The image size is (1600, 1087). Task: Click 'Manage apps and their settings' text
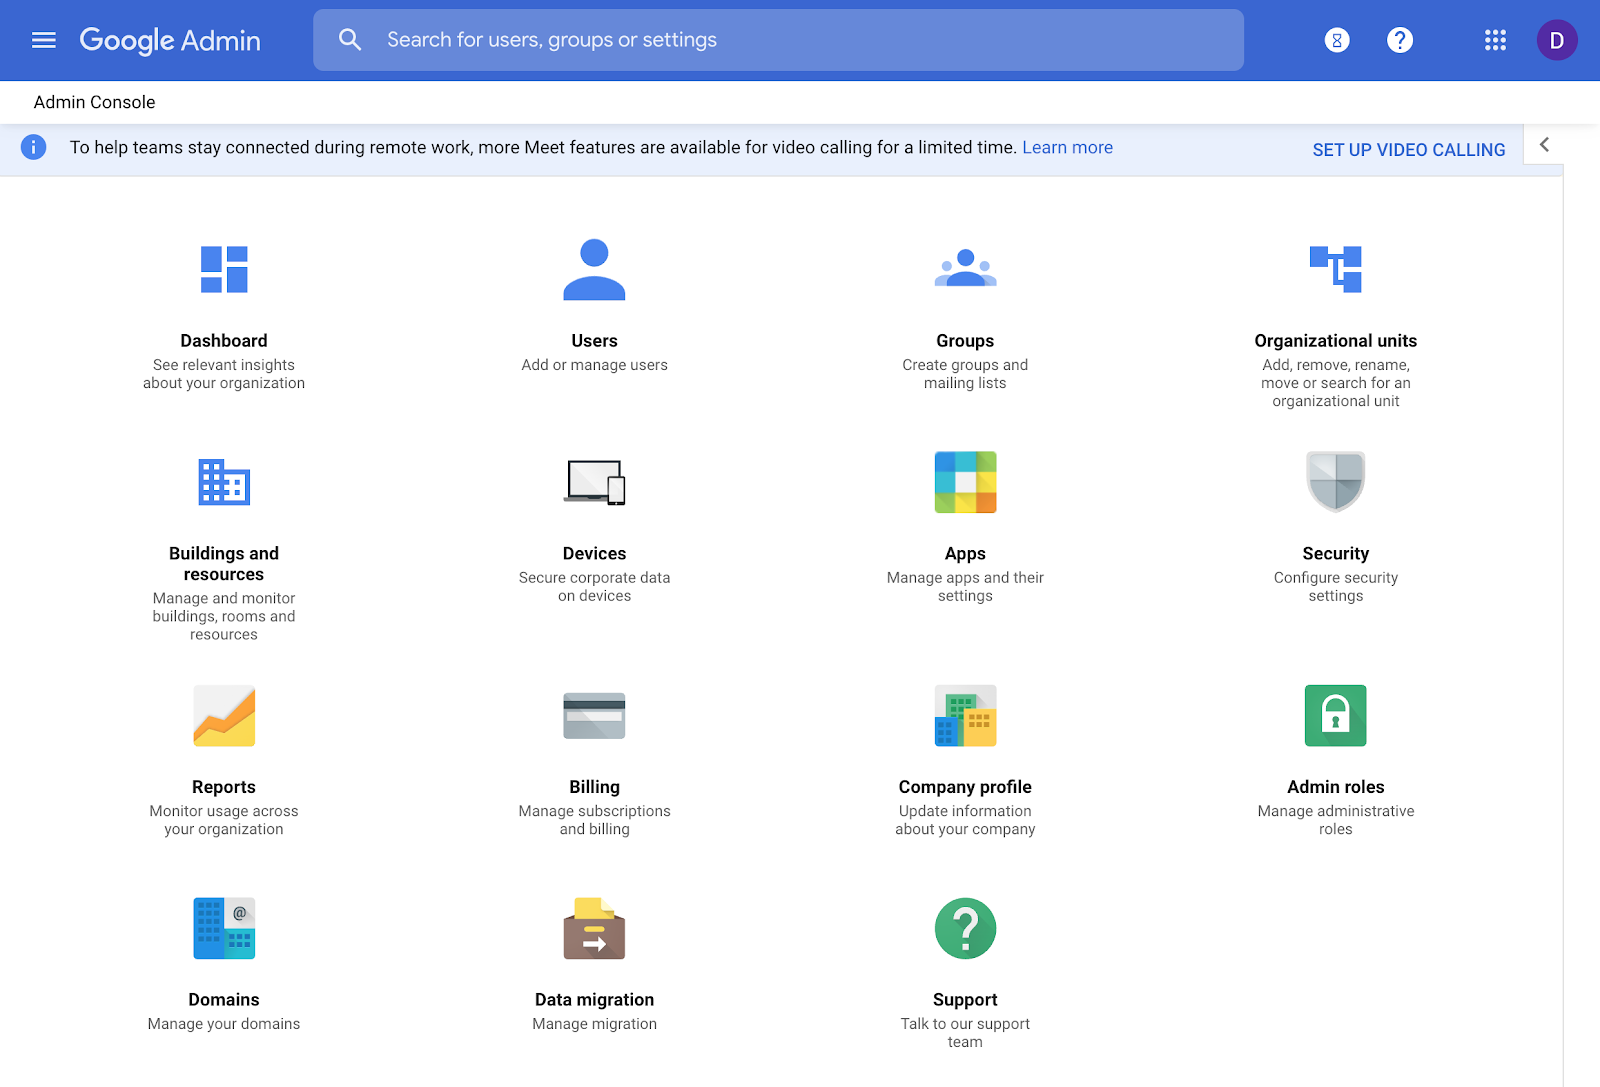pos(965,586)
